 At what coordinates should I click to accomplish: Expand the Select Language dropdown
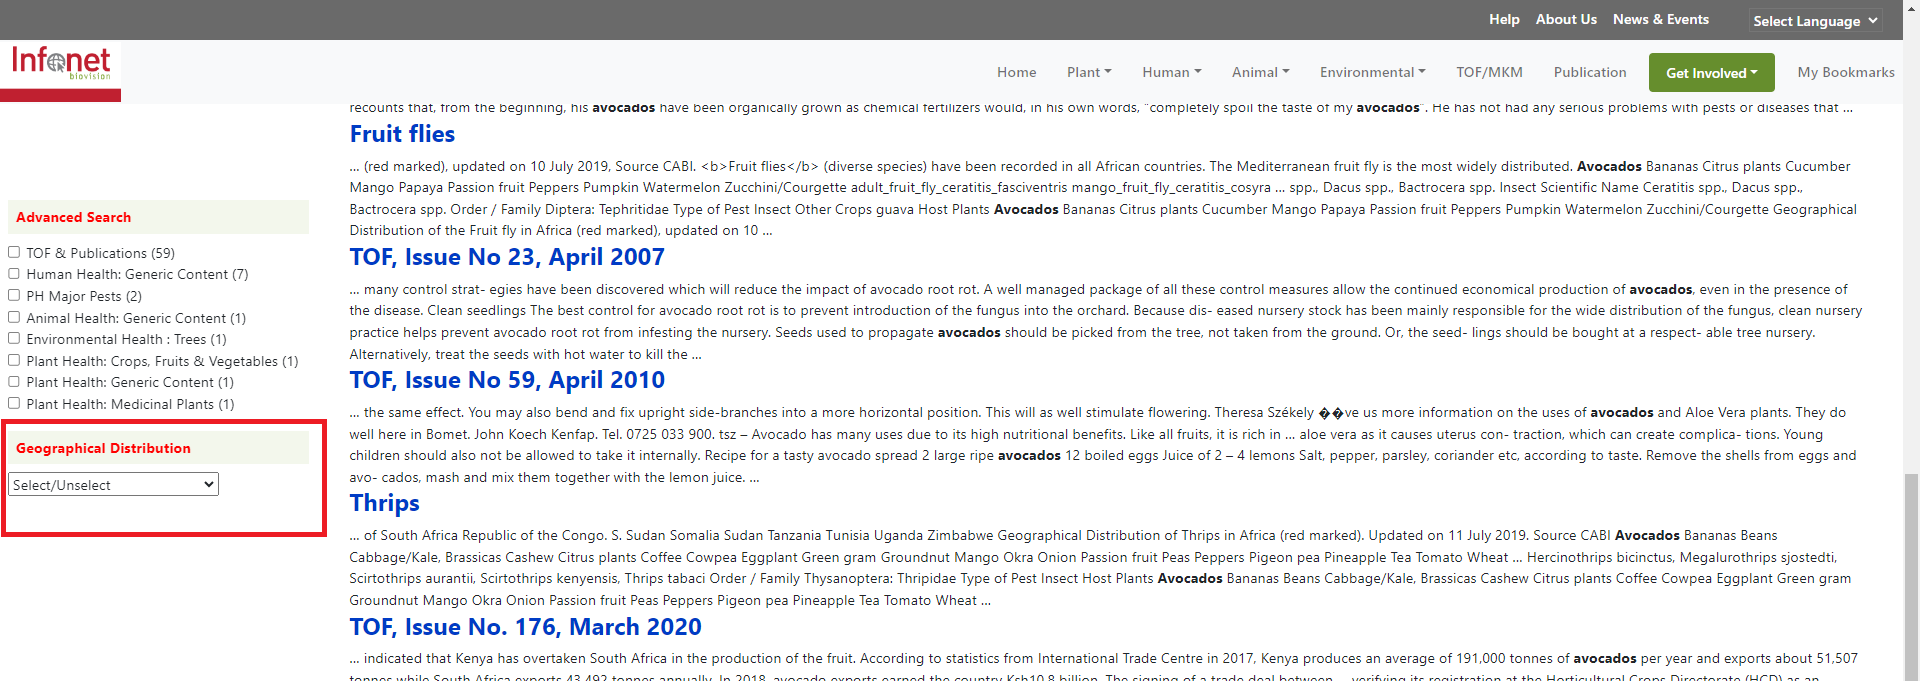pyautogui.click(x=1815, y=21)
